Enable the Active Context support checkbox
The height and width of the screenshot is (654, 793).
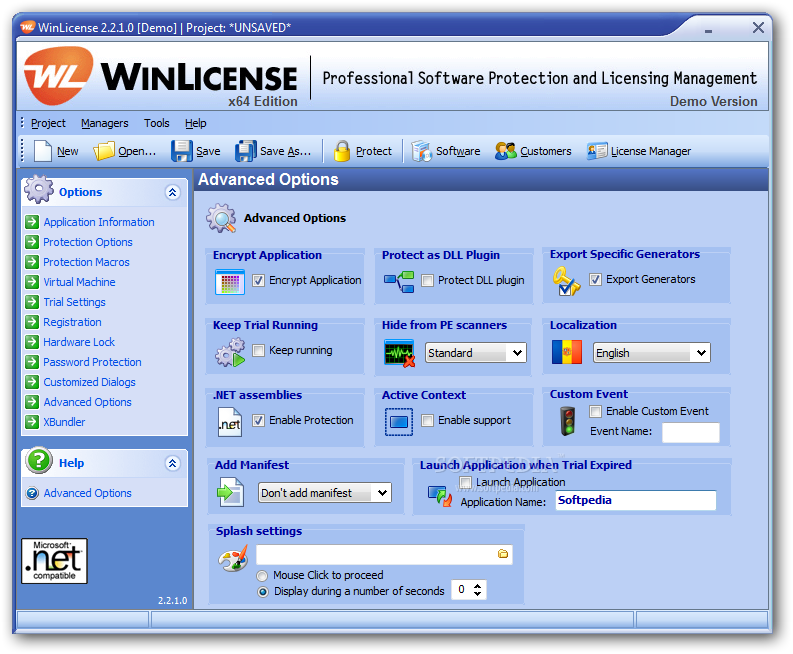[427, 420]
